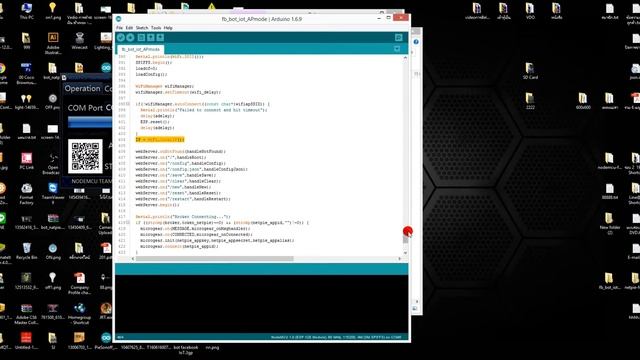The height and width of the screenshot is (360, 640).
Task: Select the light-5465 twin bulbs desktop file
Action: click(x=27, y=101)
